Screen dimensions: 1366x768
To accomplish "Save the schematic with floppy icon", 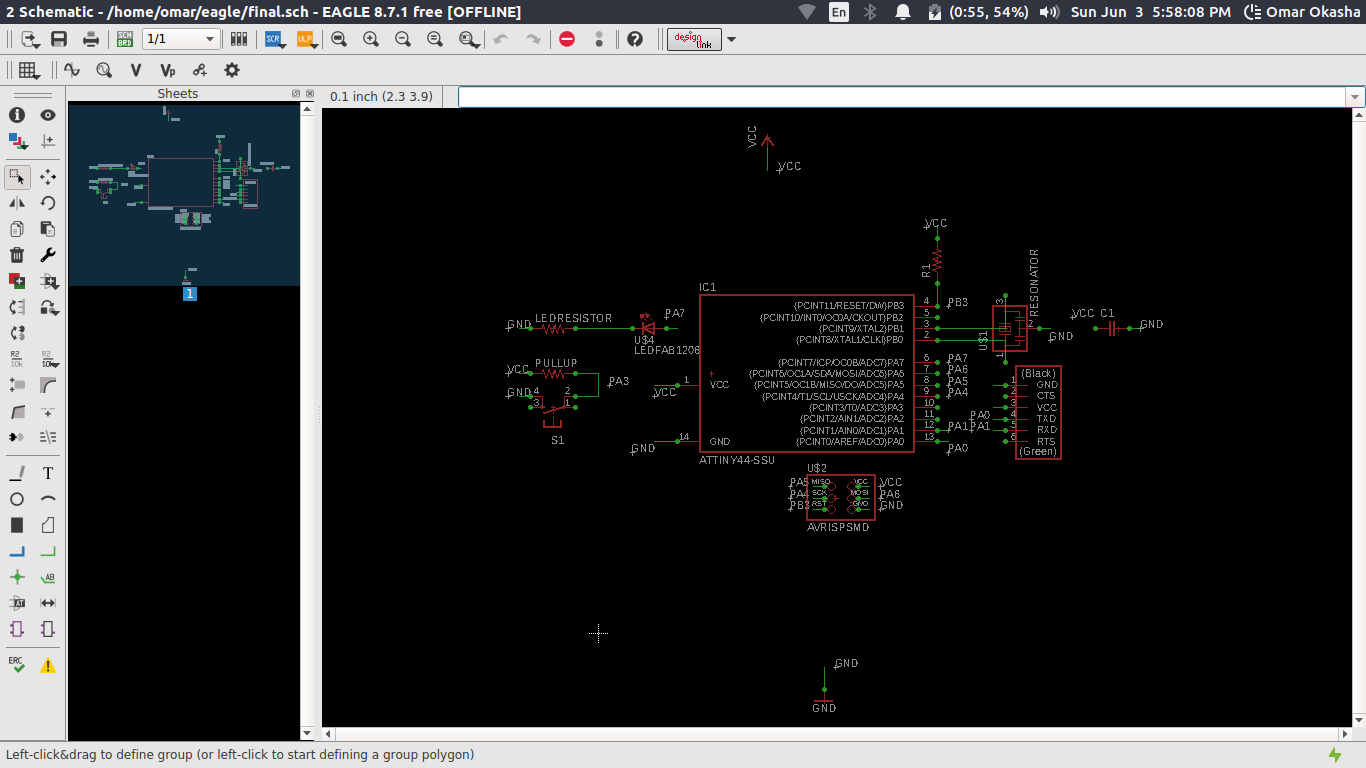I will click(59, 39).
